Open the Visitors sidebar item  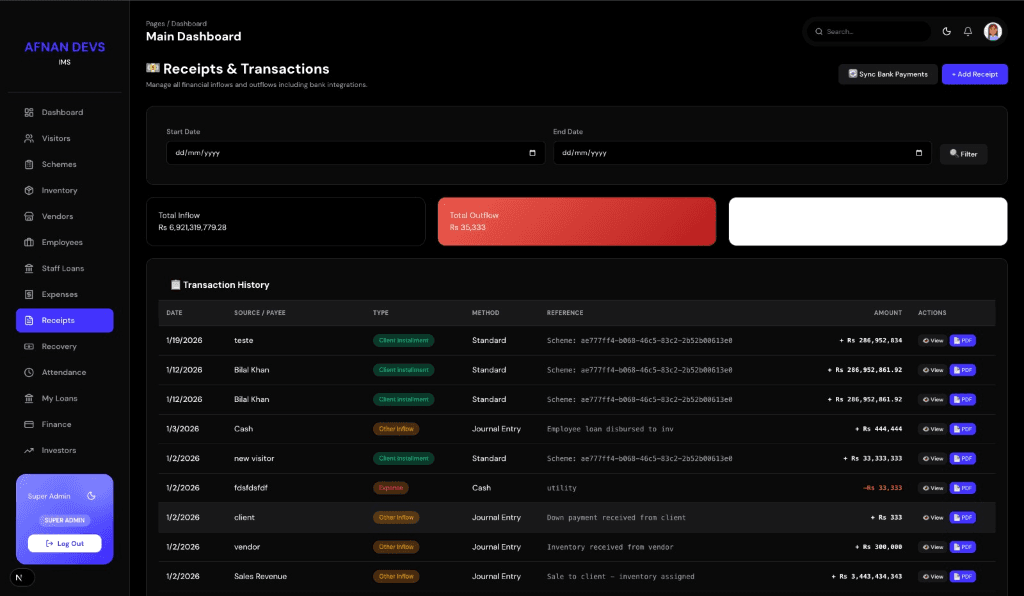click(64, 138)
